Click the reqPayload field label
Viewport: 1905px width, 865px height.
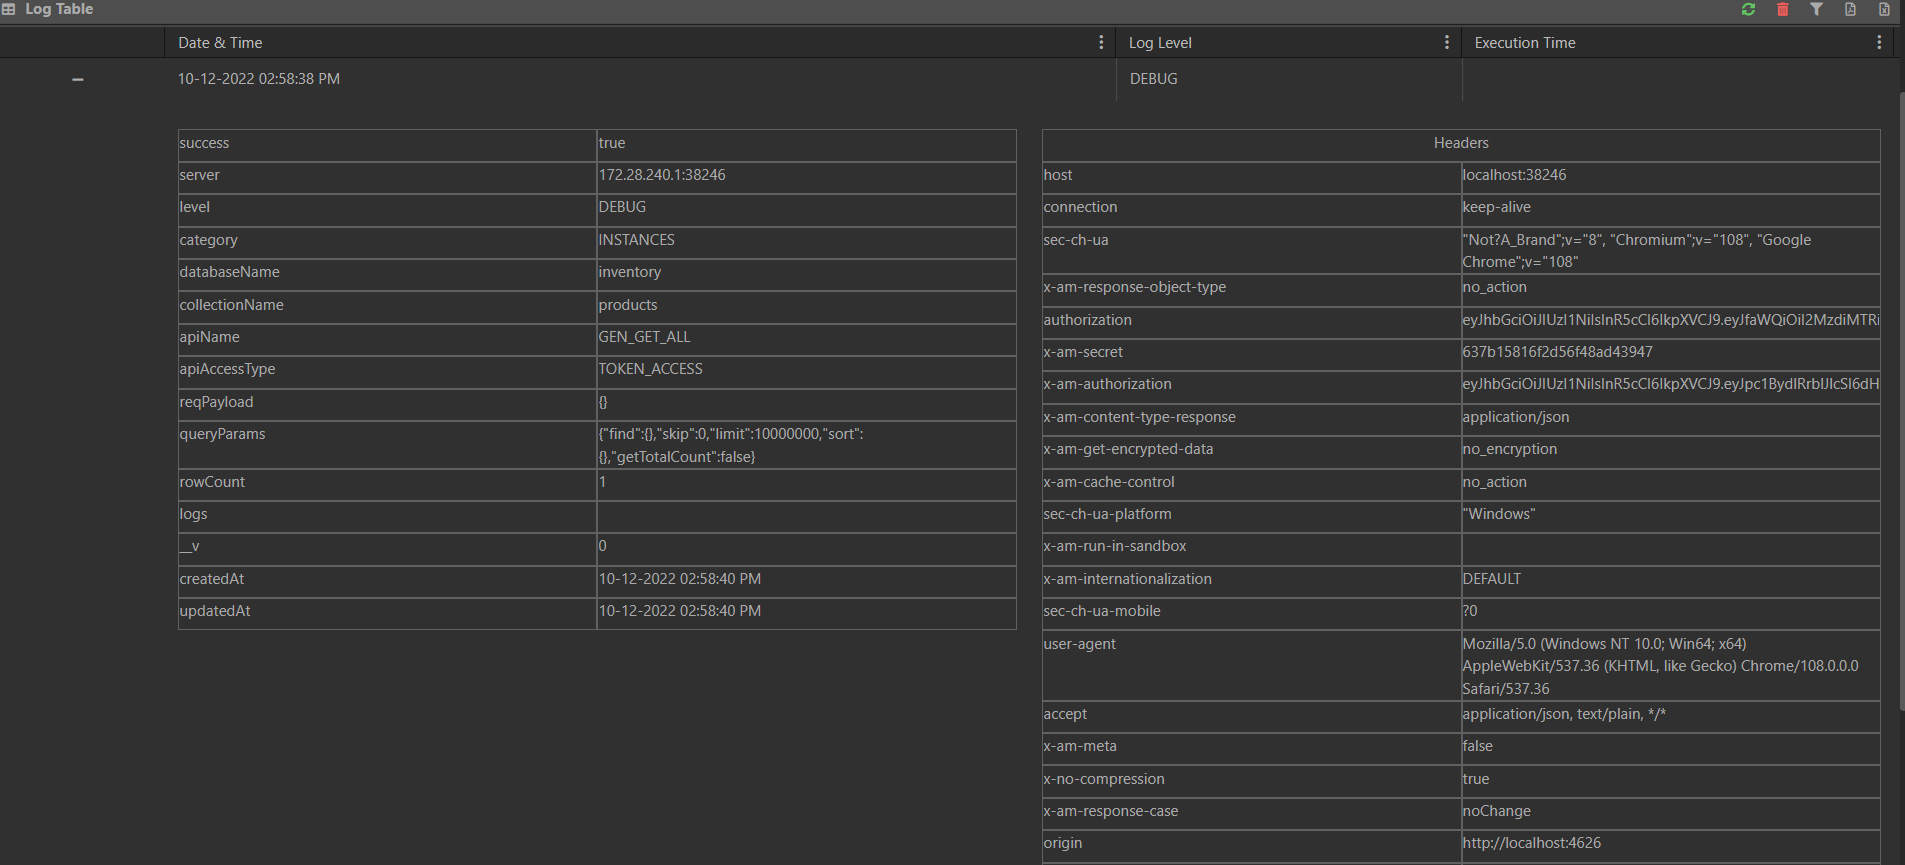[216, 402]
